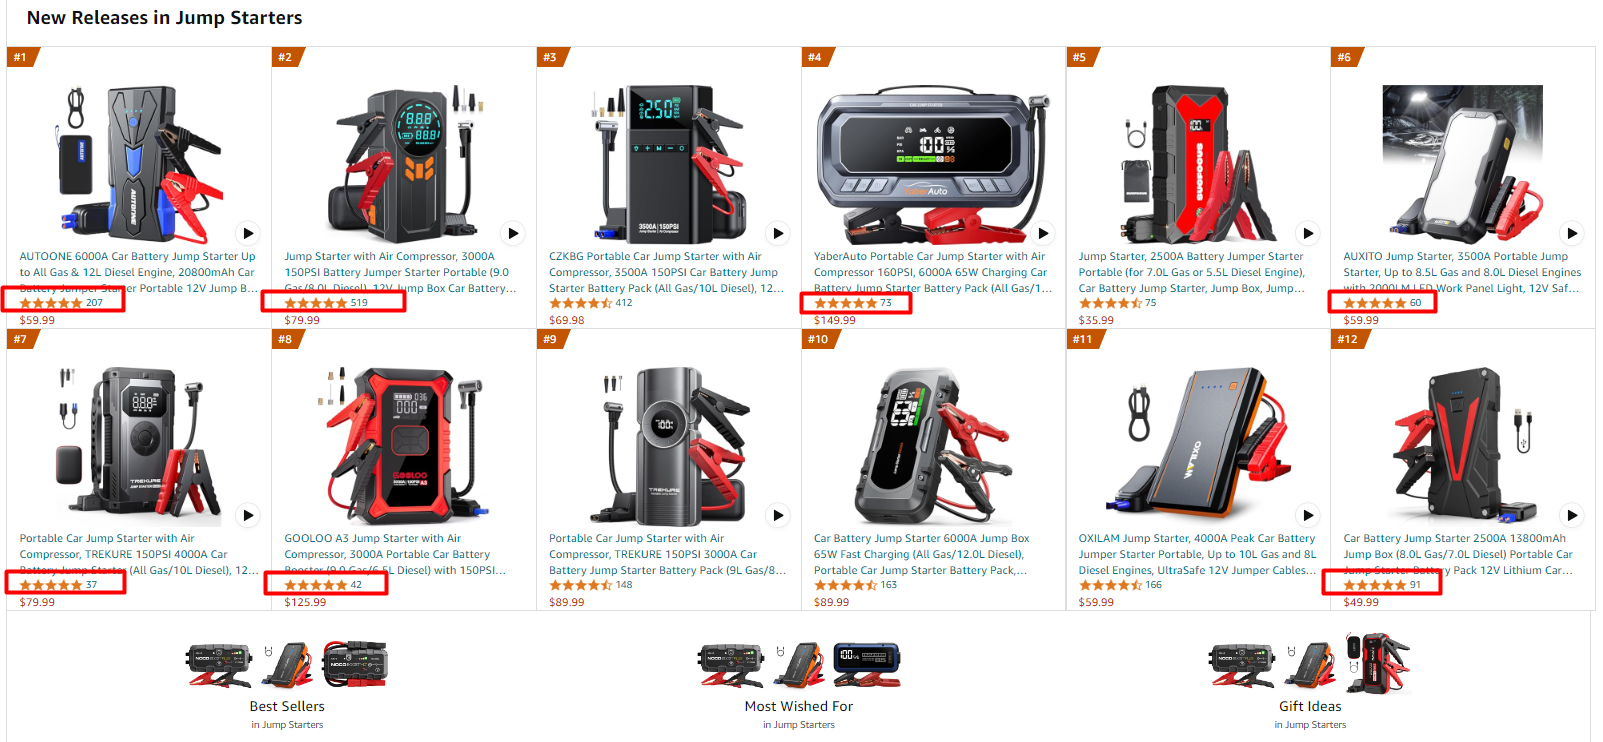Play video on the OXILAM jump starter
Image resolution: width=1603 pixels, height=742 pixels.
[x=1308, y=515]
